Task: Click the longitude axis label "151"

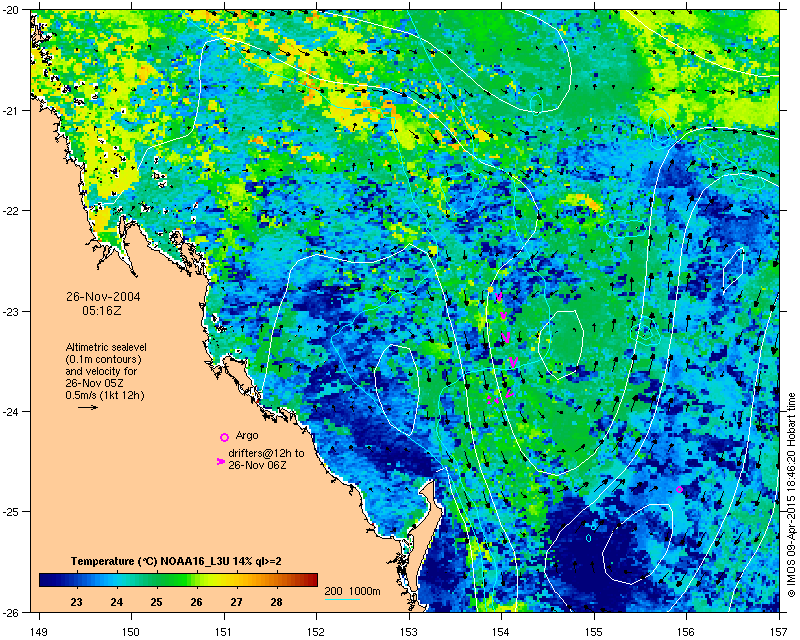Action: coord(224,632)
